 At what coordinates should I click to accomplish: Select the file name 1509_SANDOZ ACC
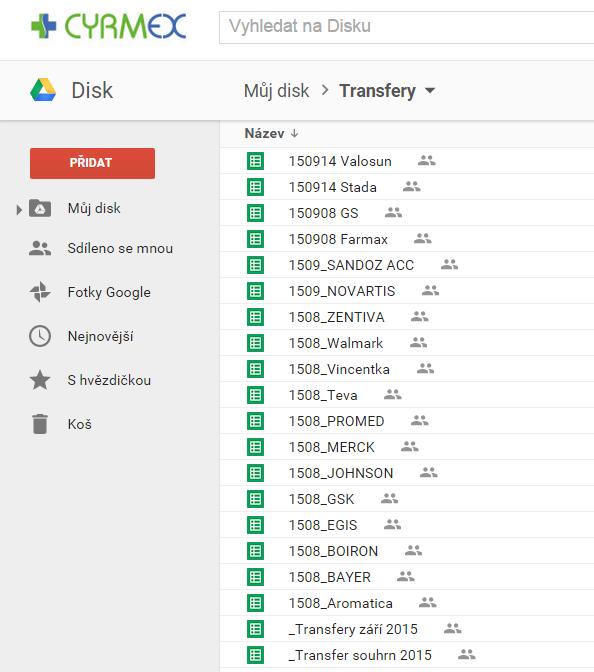click(x=351, y=265)
